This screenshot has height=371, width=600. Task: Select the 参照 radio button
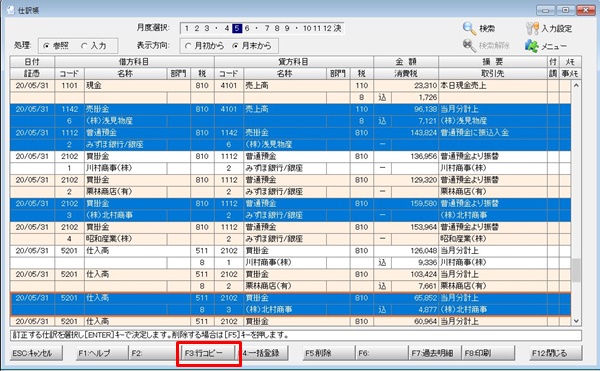click(46, 46)
